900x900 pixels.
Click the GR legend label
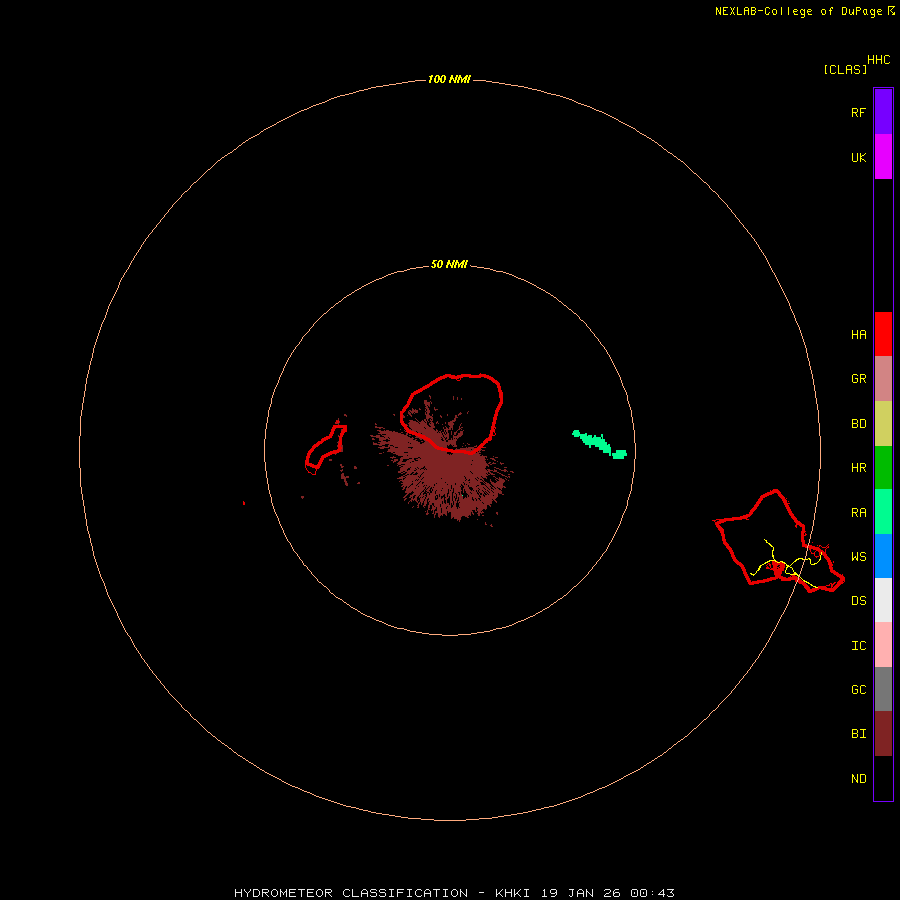click(x=858, y=379)
